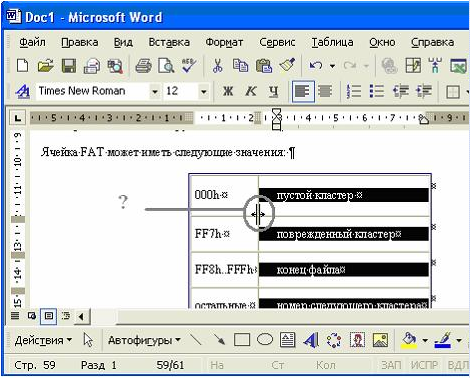Choose the Select Objects arrow tool

pos(88,340)
